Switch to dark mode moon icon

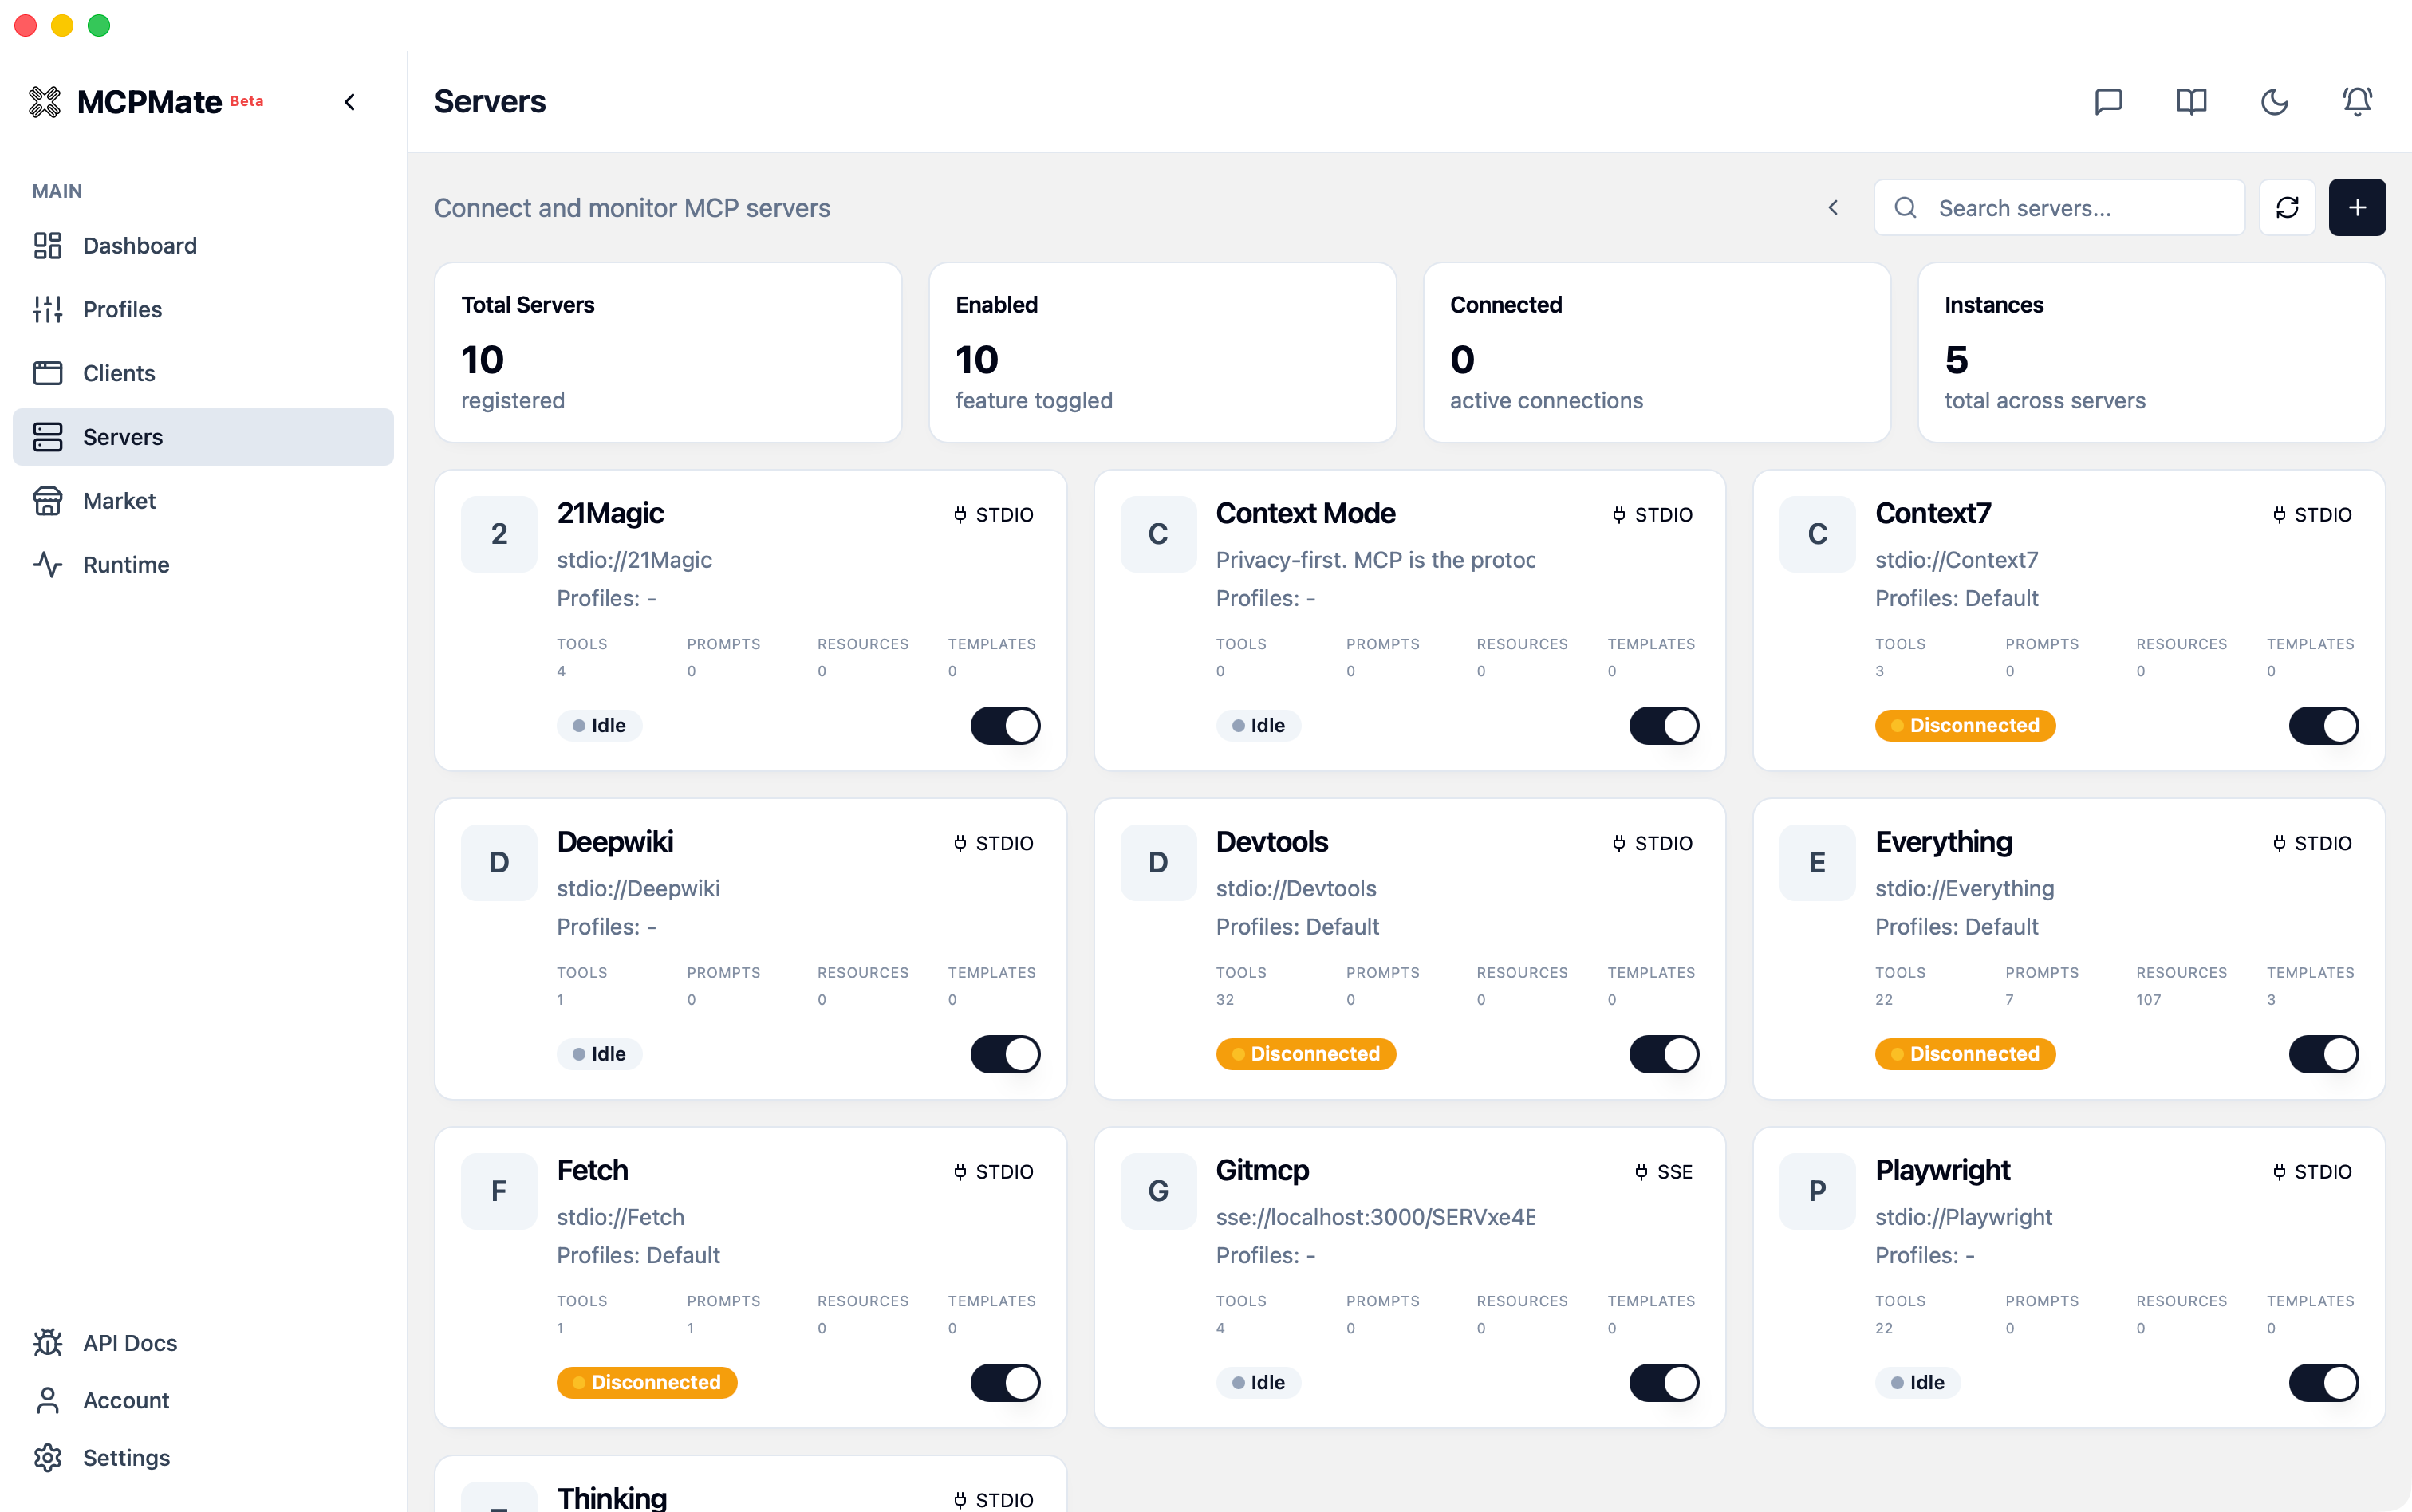[x=2274, y=102]
